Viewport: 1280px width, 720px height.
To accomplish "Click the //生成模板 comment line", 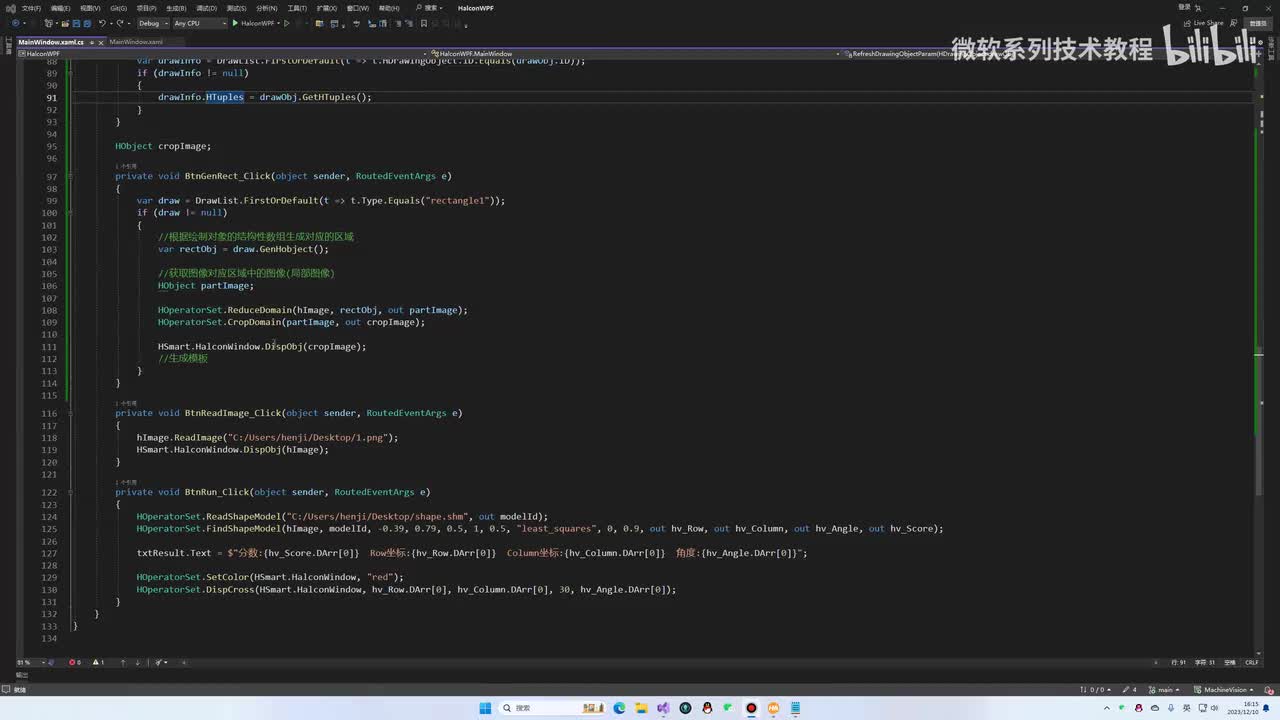I will pyautogui.click(x=183, y=358).
